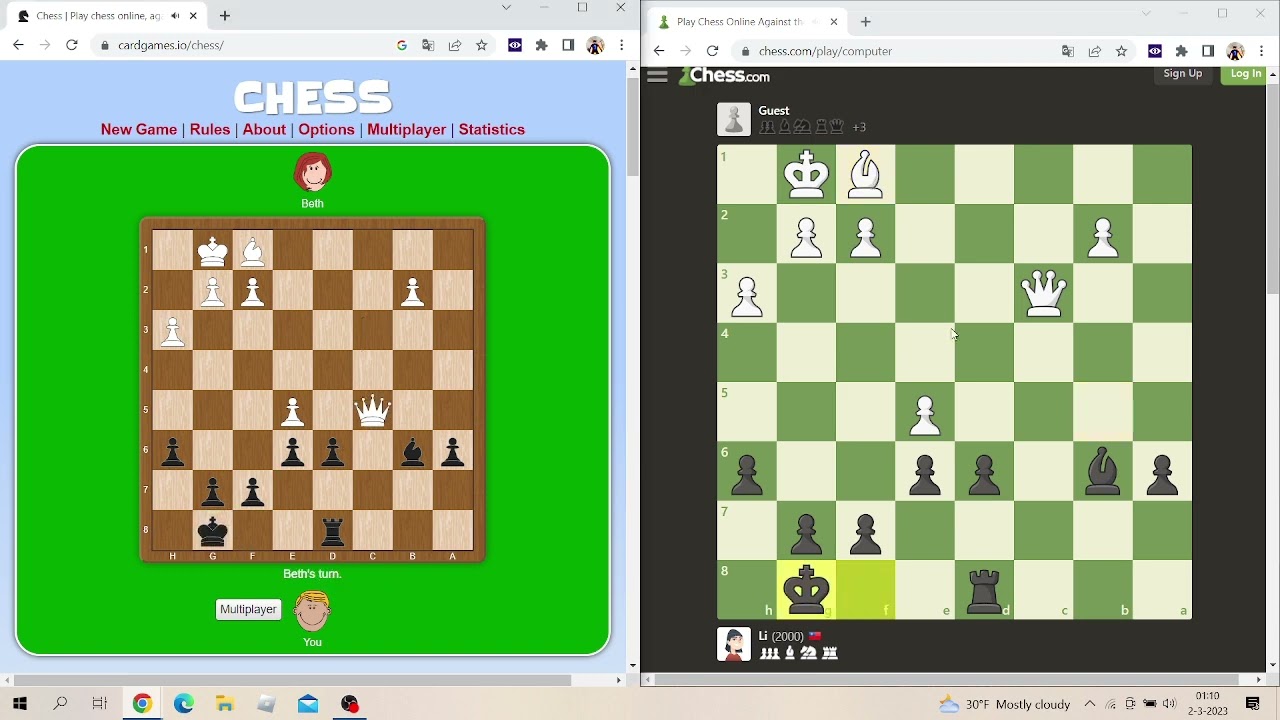Open New Game on cardgames.io
The image size is (1280, 720).
(x=139, y=129)
